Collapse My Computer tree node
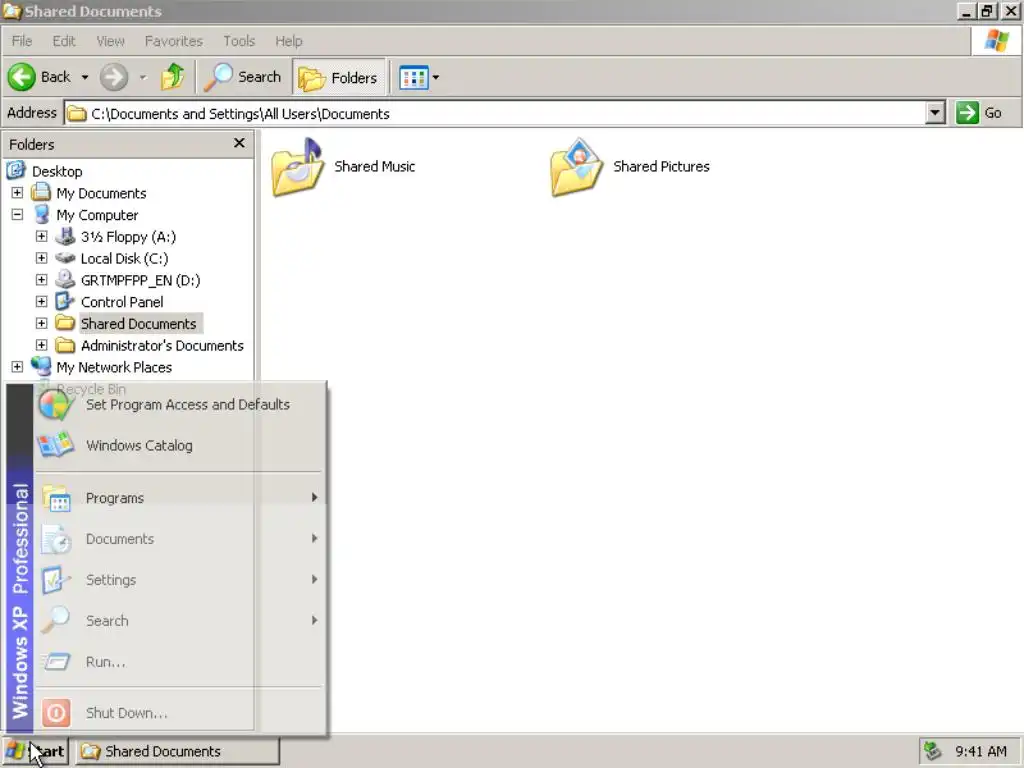The height and width of the screenshot is (768, 1024). point(17,214)
